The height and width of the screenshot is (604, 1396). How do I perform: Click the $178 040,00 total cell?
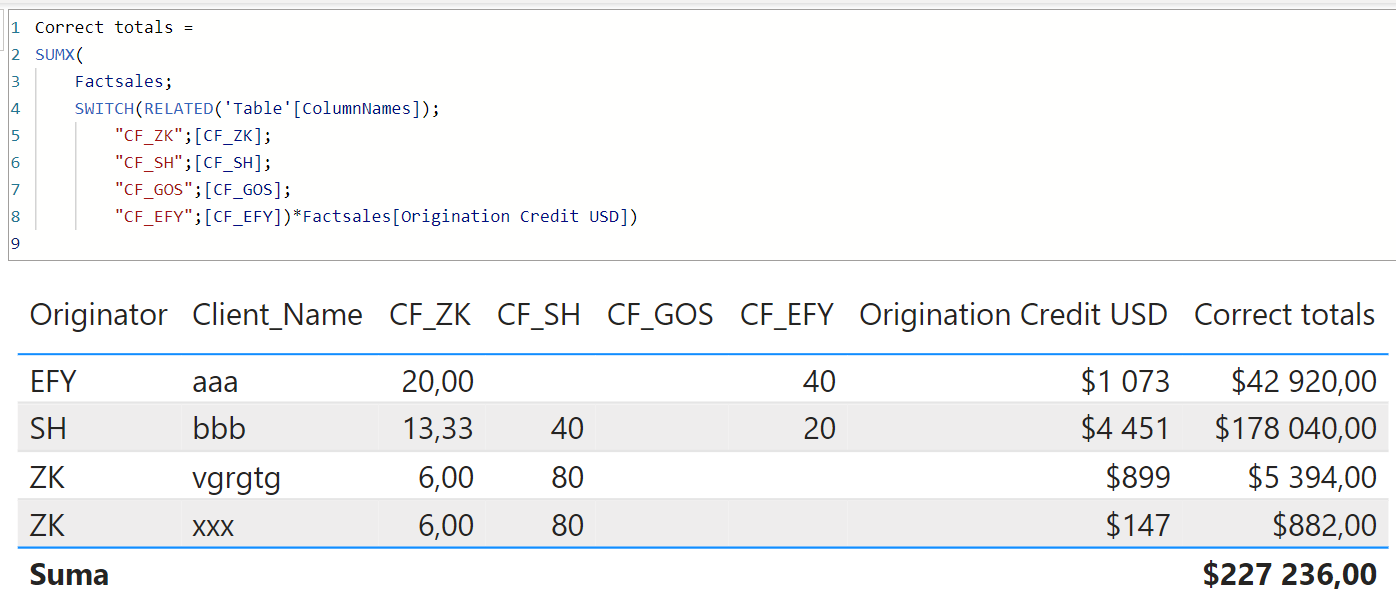coord(1296,429)
